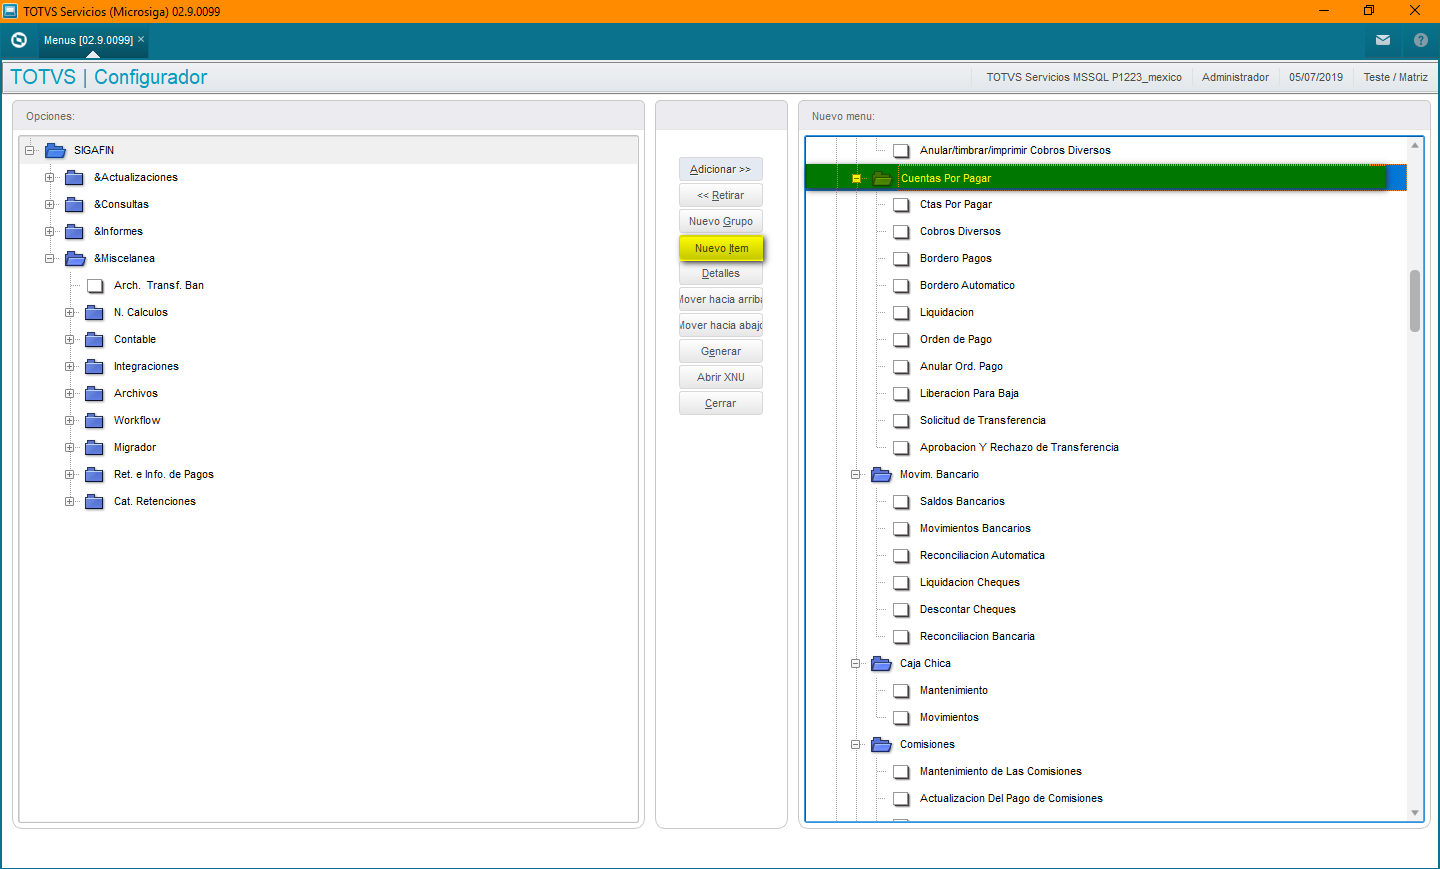Screen dimensions: 1440x869
Task: Expand the N. Calculos node
Action: 69,312
